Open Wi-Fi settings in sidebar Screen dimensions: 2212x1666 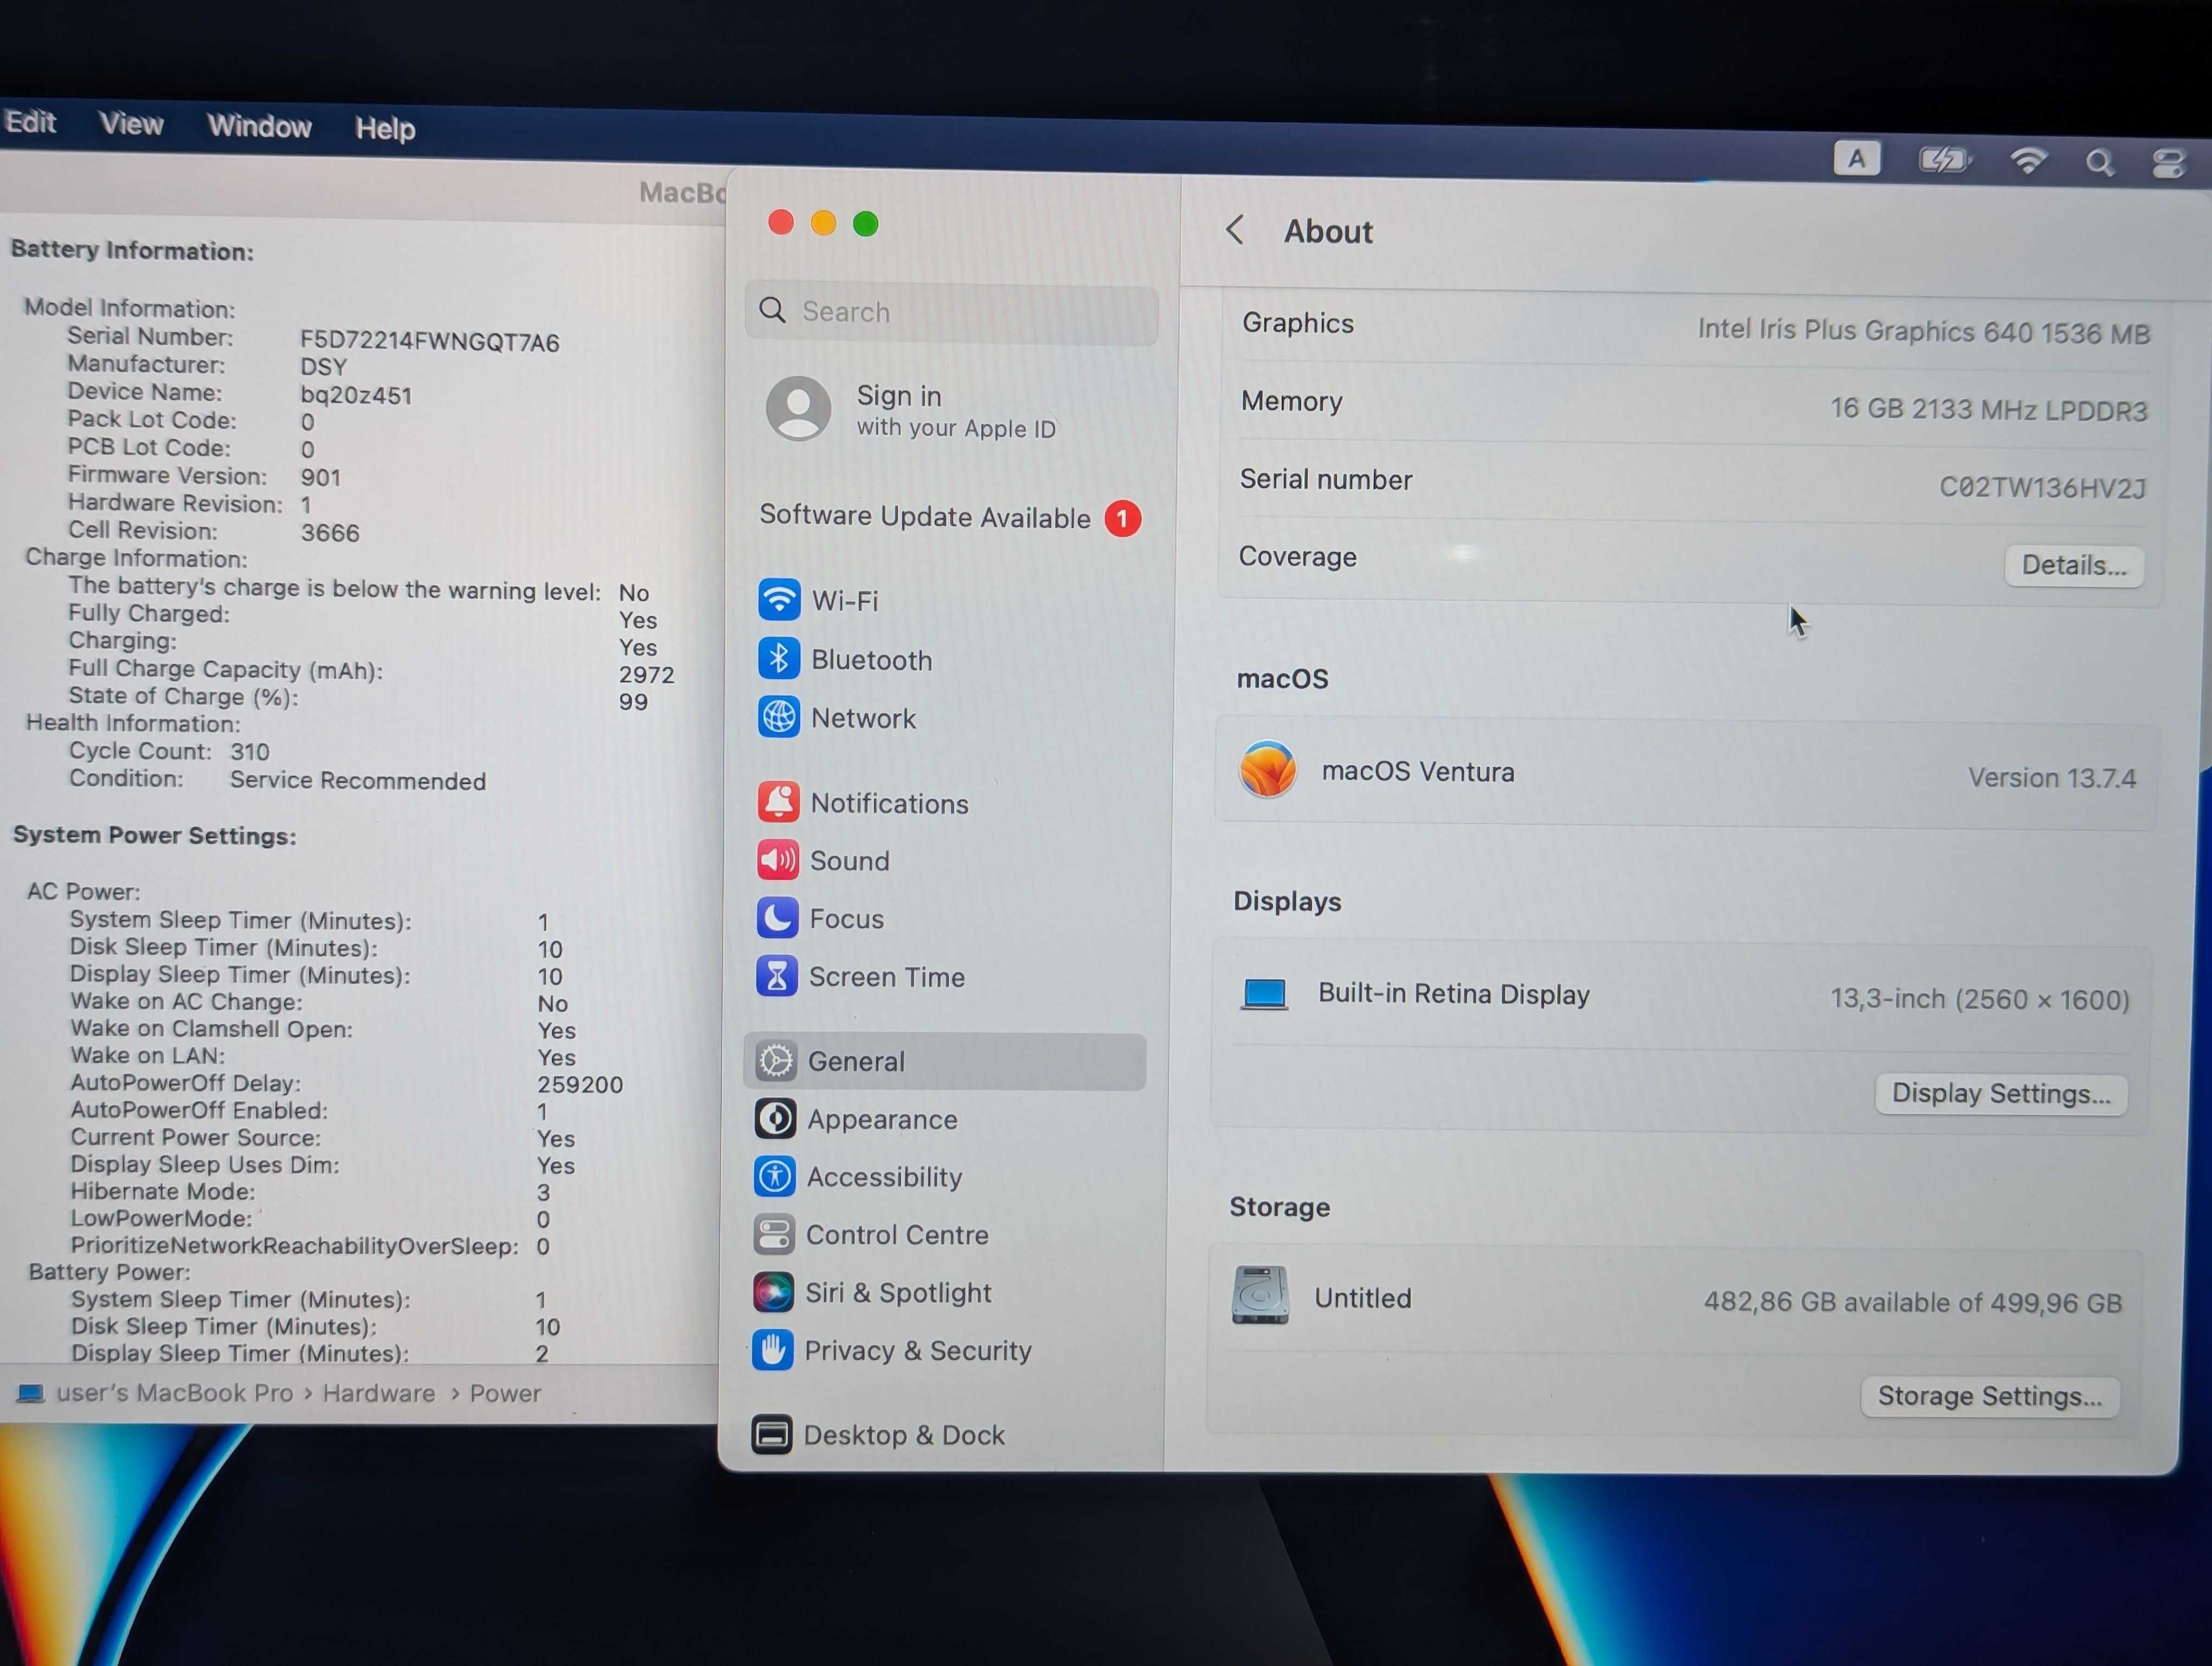(818, 600)
